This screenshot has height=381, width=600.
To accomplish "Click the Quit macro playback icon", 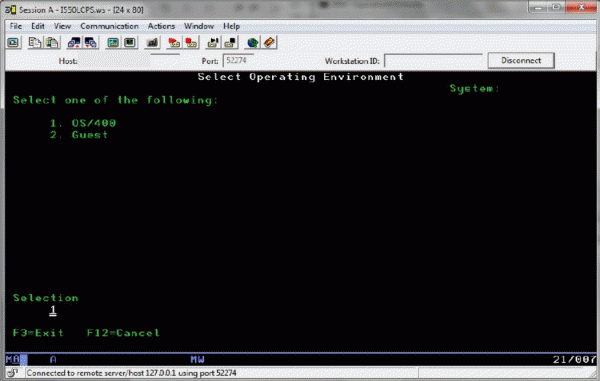I will 230,42.
